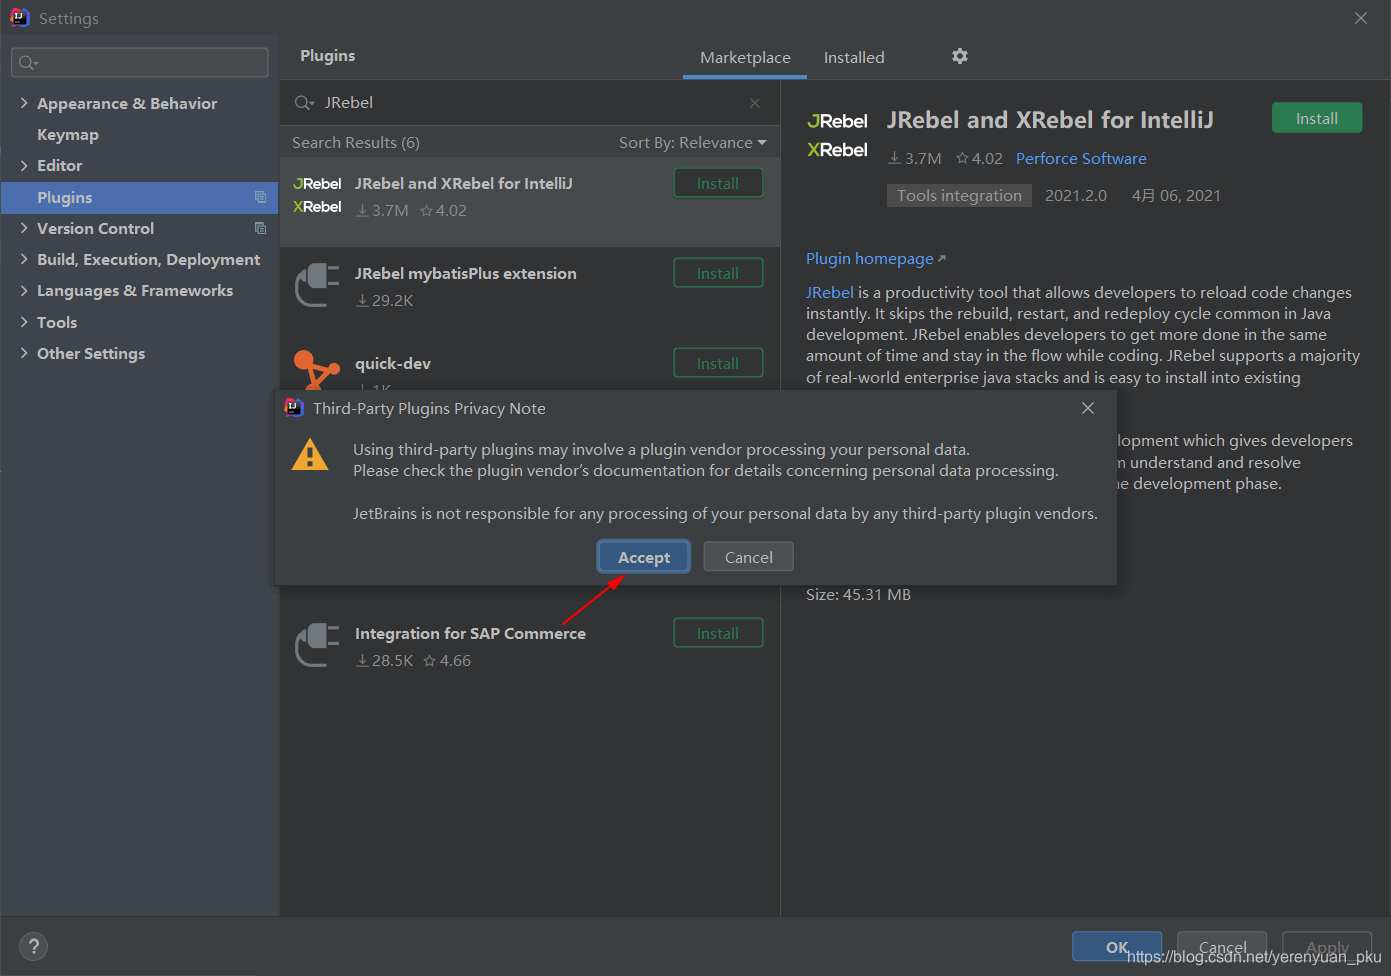This screenshot has width=1391, height=976.
Task: Expand Build, Execution, Deployment node
Action: pos(24,259)
